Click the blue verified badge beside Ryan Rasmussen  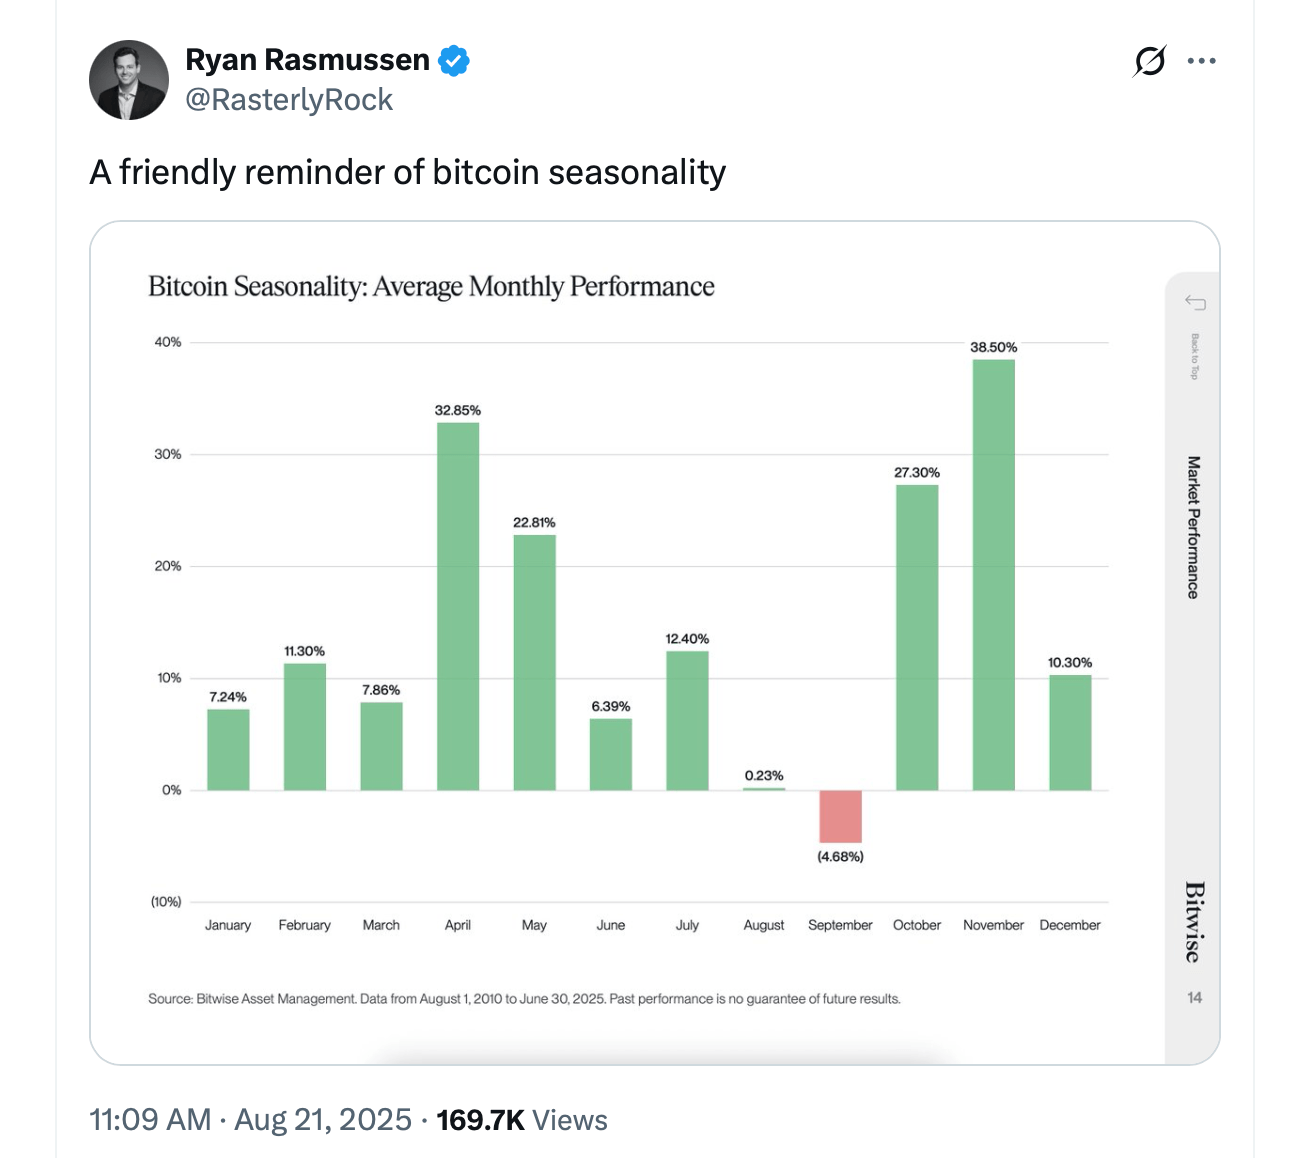454,60
